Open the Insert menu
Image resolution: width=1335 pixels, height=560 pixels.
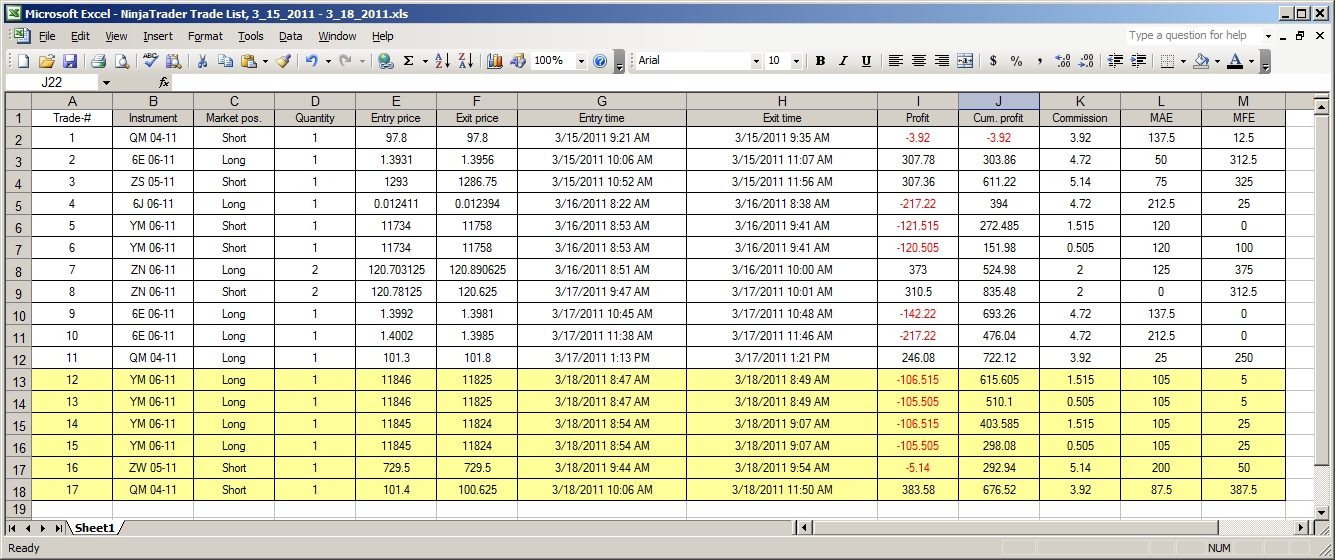pos(157,36)
